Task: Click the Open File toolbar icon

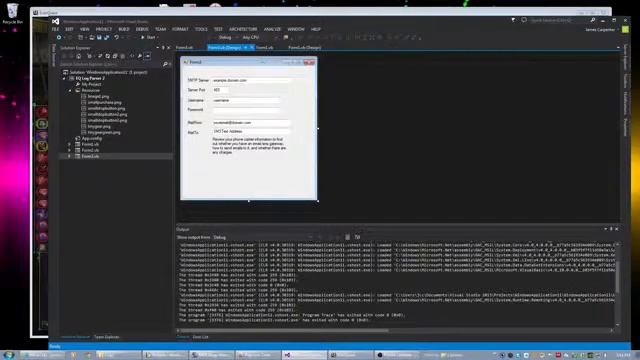Action: coord(91,37)
